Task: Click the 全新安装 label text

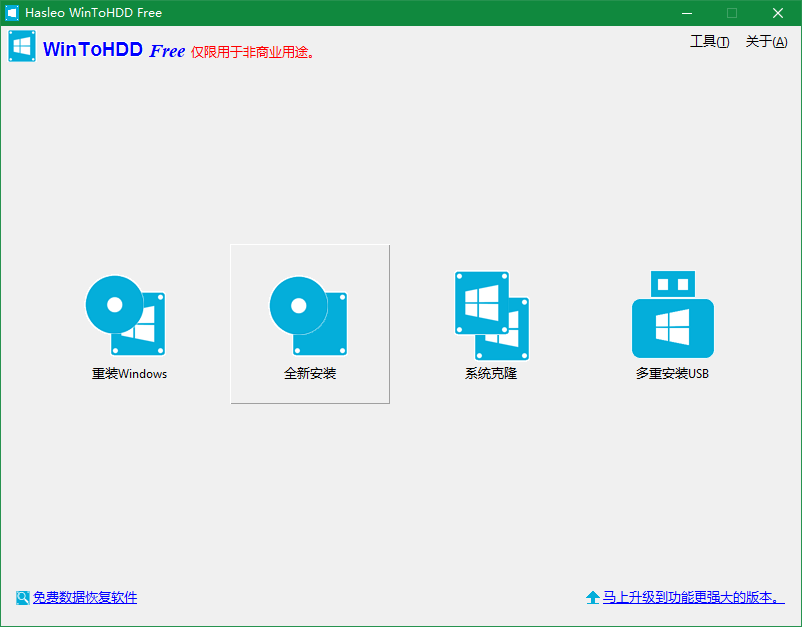Action: [x=310, y=373]
